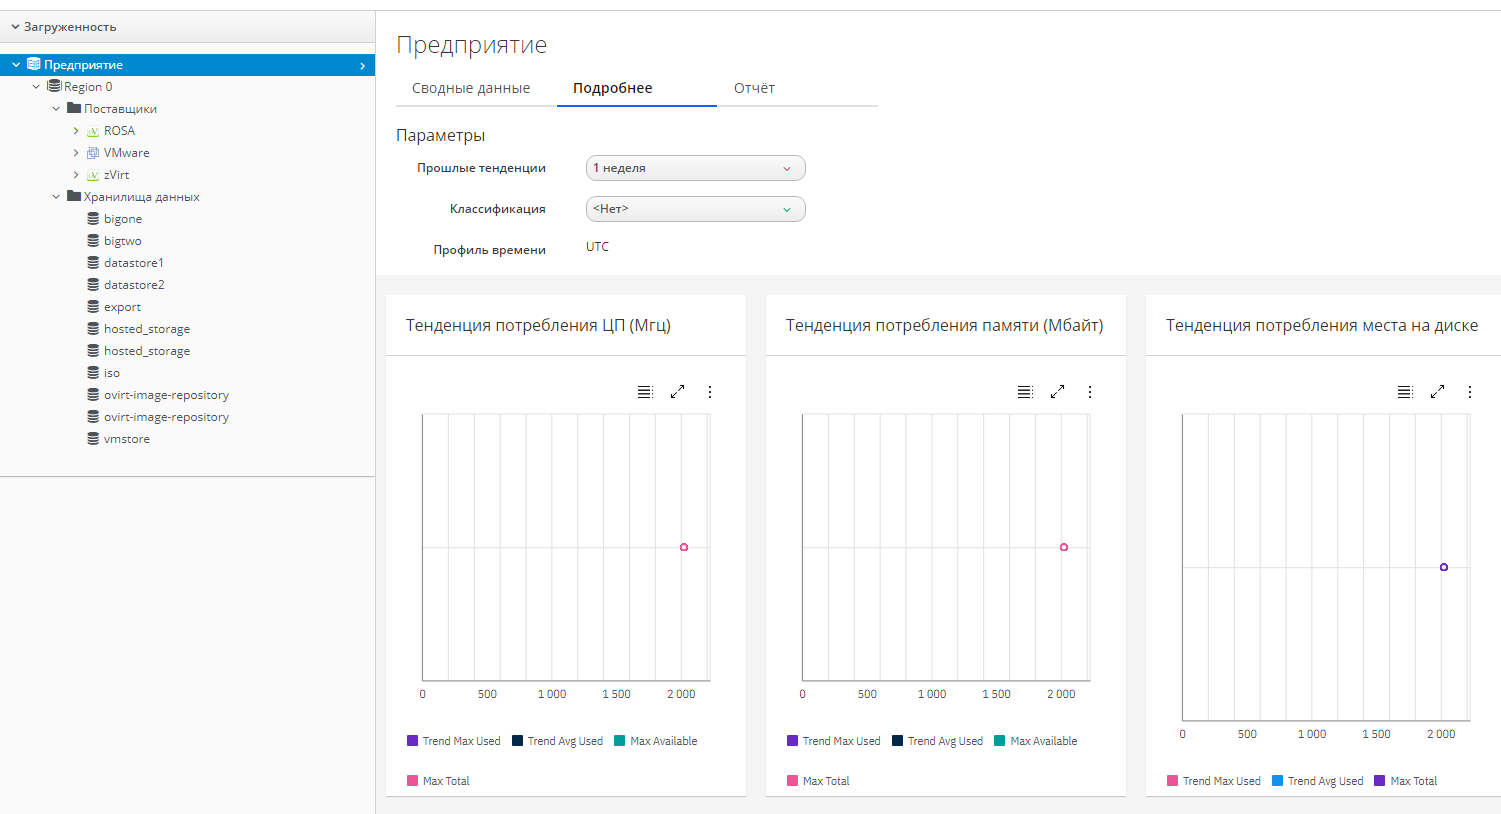Viewport: 1501px width, 814px height.
Task: Expand the CPU trend chart fullscreen
Action: pos(677,392)
